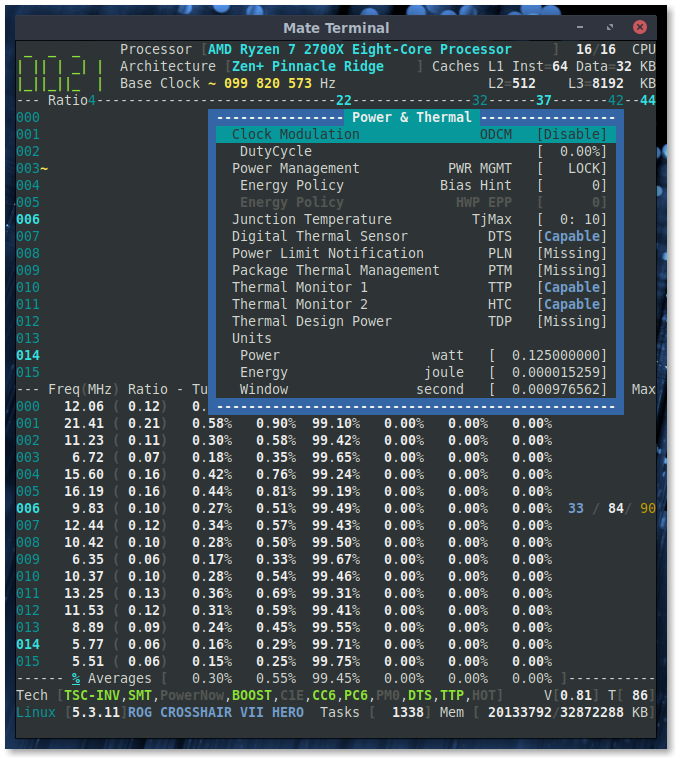The height and width of the screenshot is (758, 676).
Task: Click core 001 frequency 21.41
Action: [x=84, y=423]
